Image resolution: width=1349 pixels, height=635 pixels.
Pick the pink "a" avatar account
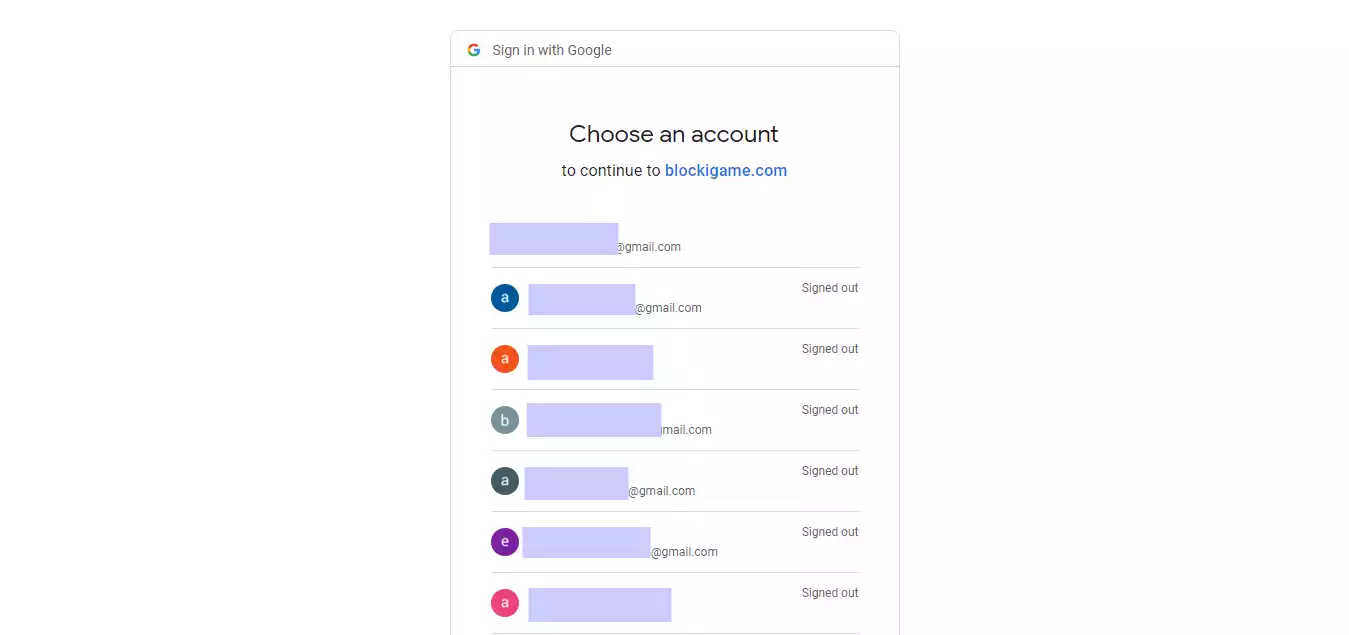coord(505,603)
